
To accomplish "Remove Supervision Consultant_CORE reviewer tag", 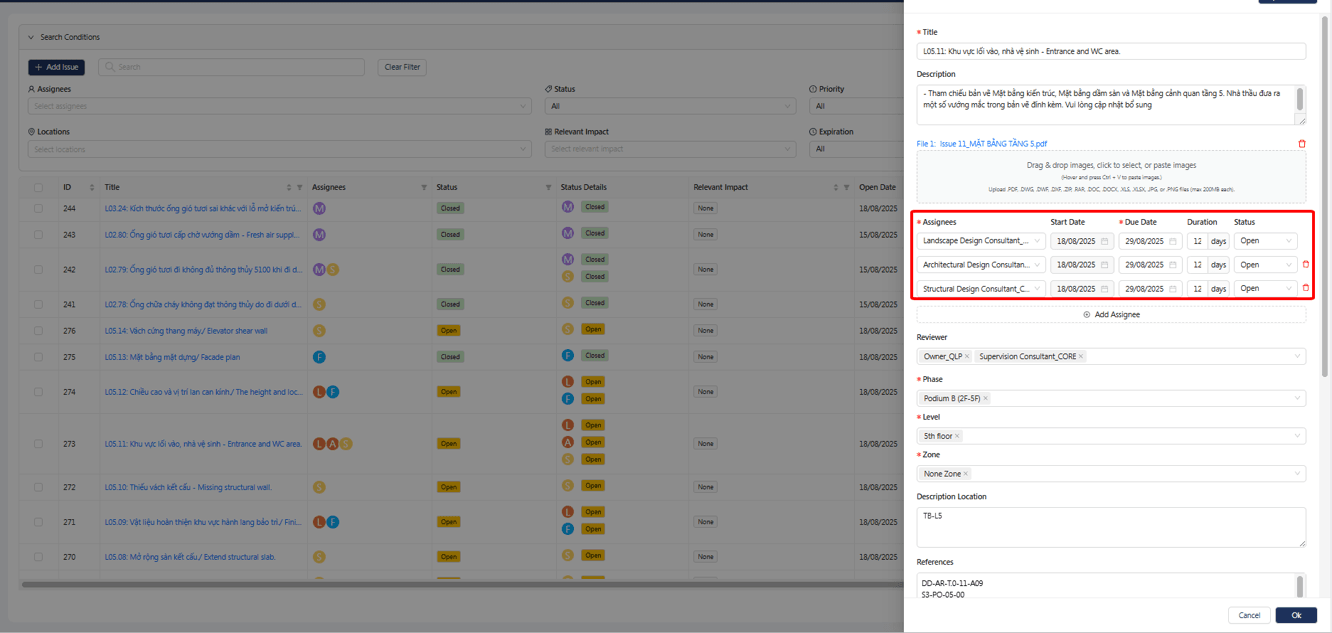I will [x=1081, y=357].
